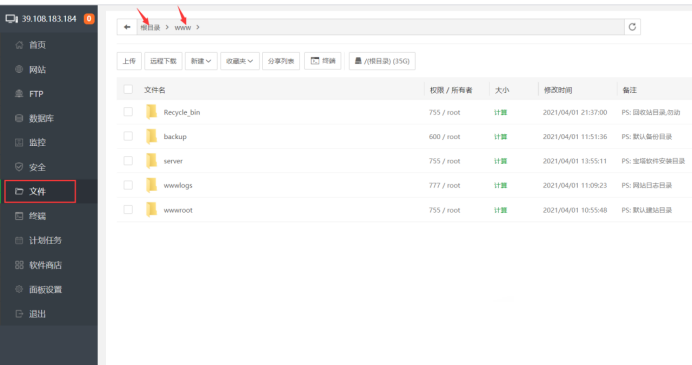Click 计算 size link for Recycle_bin

coord(500,113)
